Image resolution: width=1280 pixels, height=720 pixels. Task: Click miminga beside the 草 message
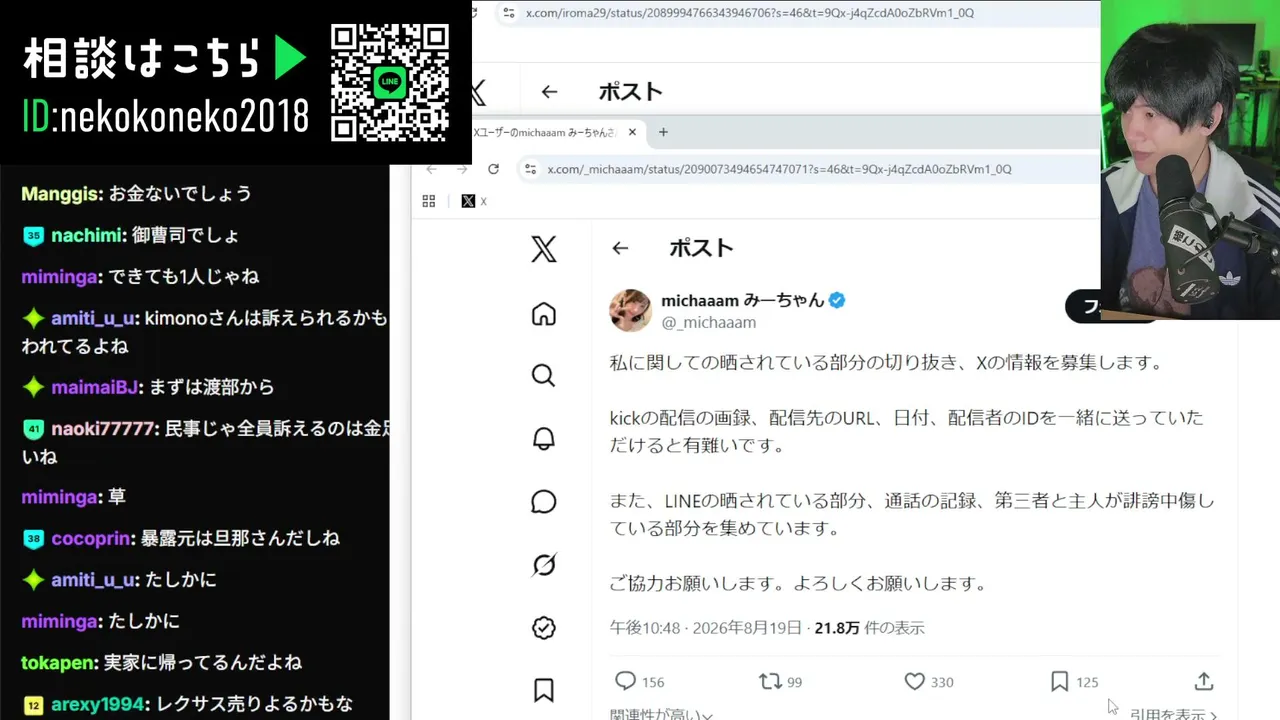60,497
